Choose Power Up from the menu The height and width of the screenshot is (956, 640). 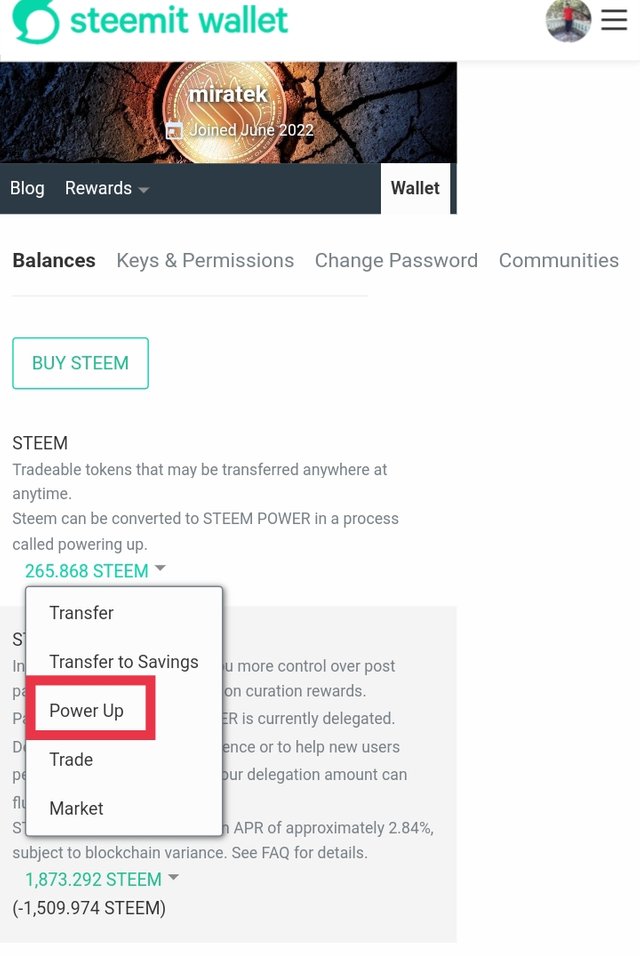pyautogui.click(x=87, y=711)
